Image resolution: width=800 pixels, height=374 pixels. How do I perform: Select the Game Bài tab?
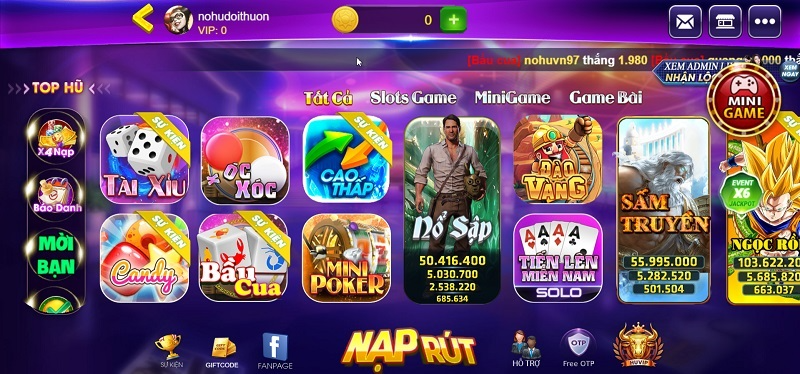tap(606, 97)
